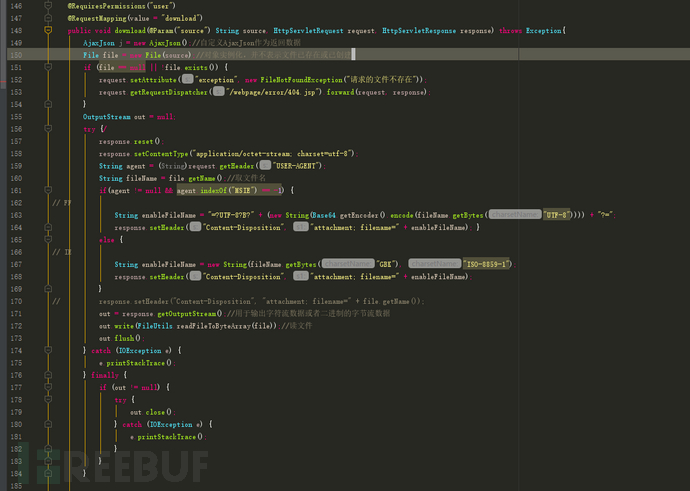Click the "/webpage/error/404.jsp" string
The height and width of the screenshot is (491, 690).
tap(274, 92)
